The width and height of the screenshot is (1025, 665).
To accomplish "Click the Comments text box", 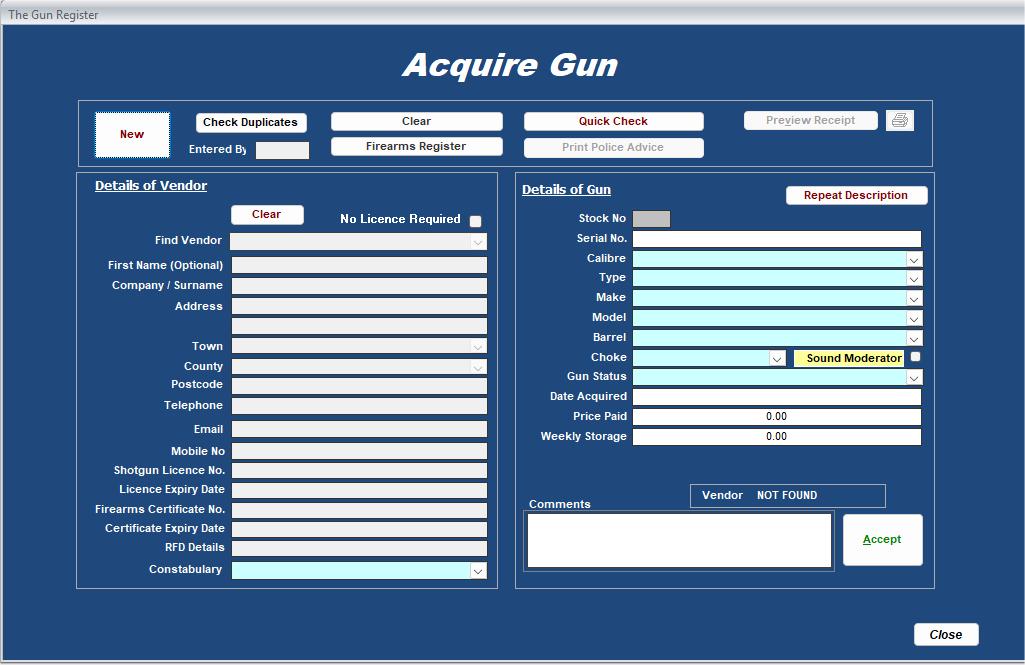I will (x=678, y=540).
